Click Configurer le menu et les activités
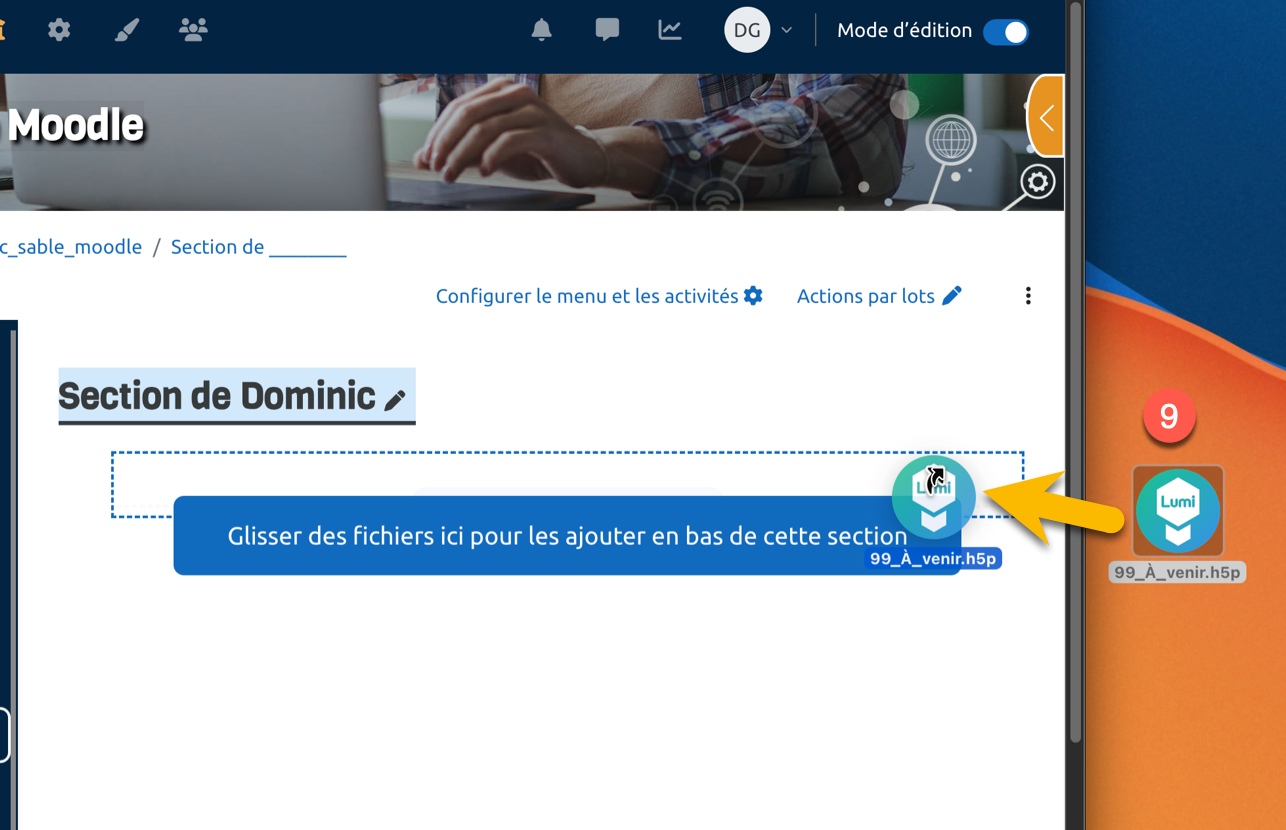The height and width of the screenshot is (830, 1286). click(599, 296)
